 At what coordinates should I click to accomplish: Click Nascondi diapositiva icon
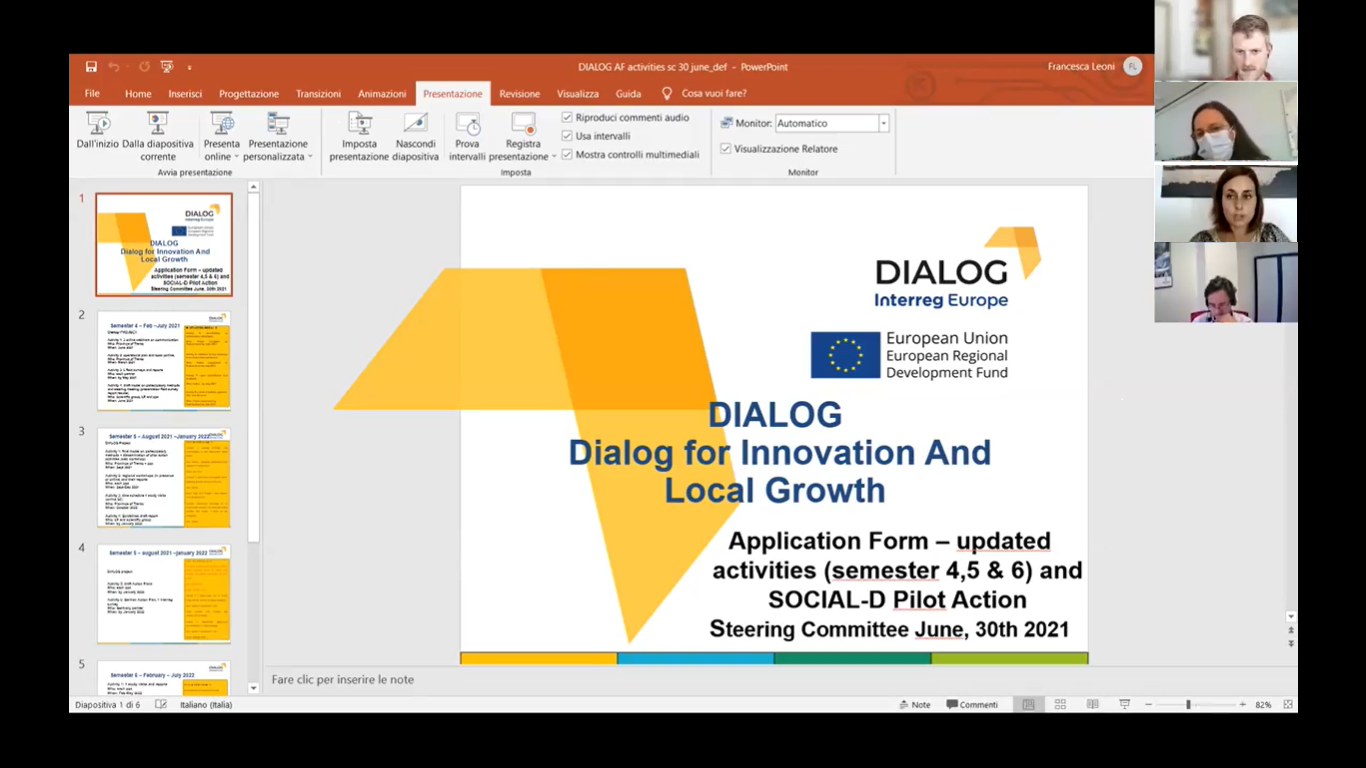(x=415, y=124)
